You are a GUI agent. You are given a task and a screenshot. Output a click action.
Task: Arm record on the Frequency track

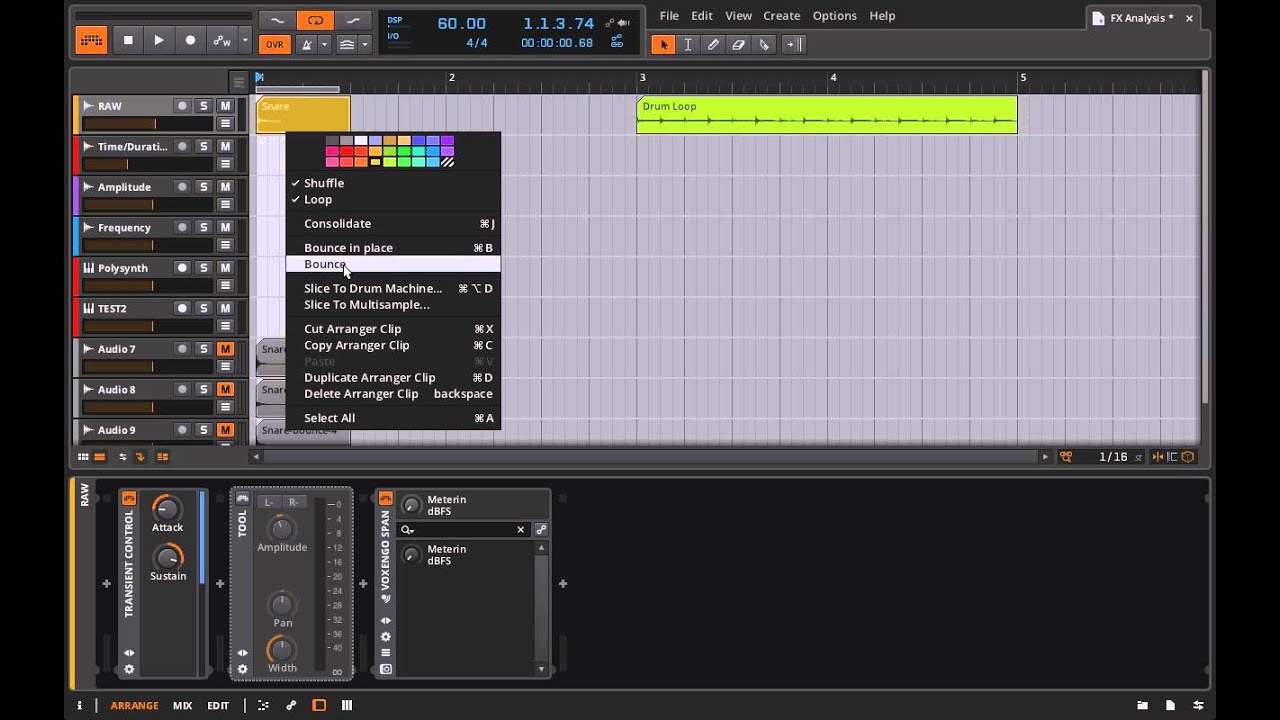pyautogui.click(x=182, y=227)
